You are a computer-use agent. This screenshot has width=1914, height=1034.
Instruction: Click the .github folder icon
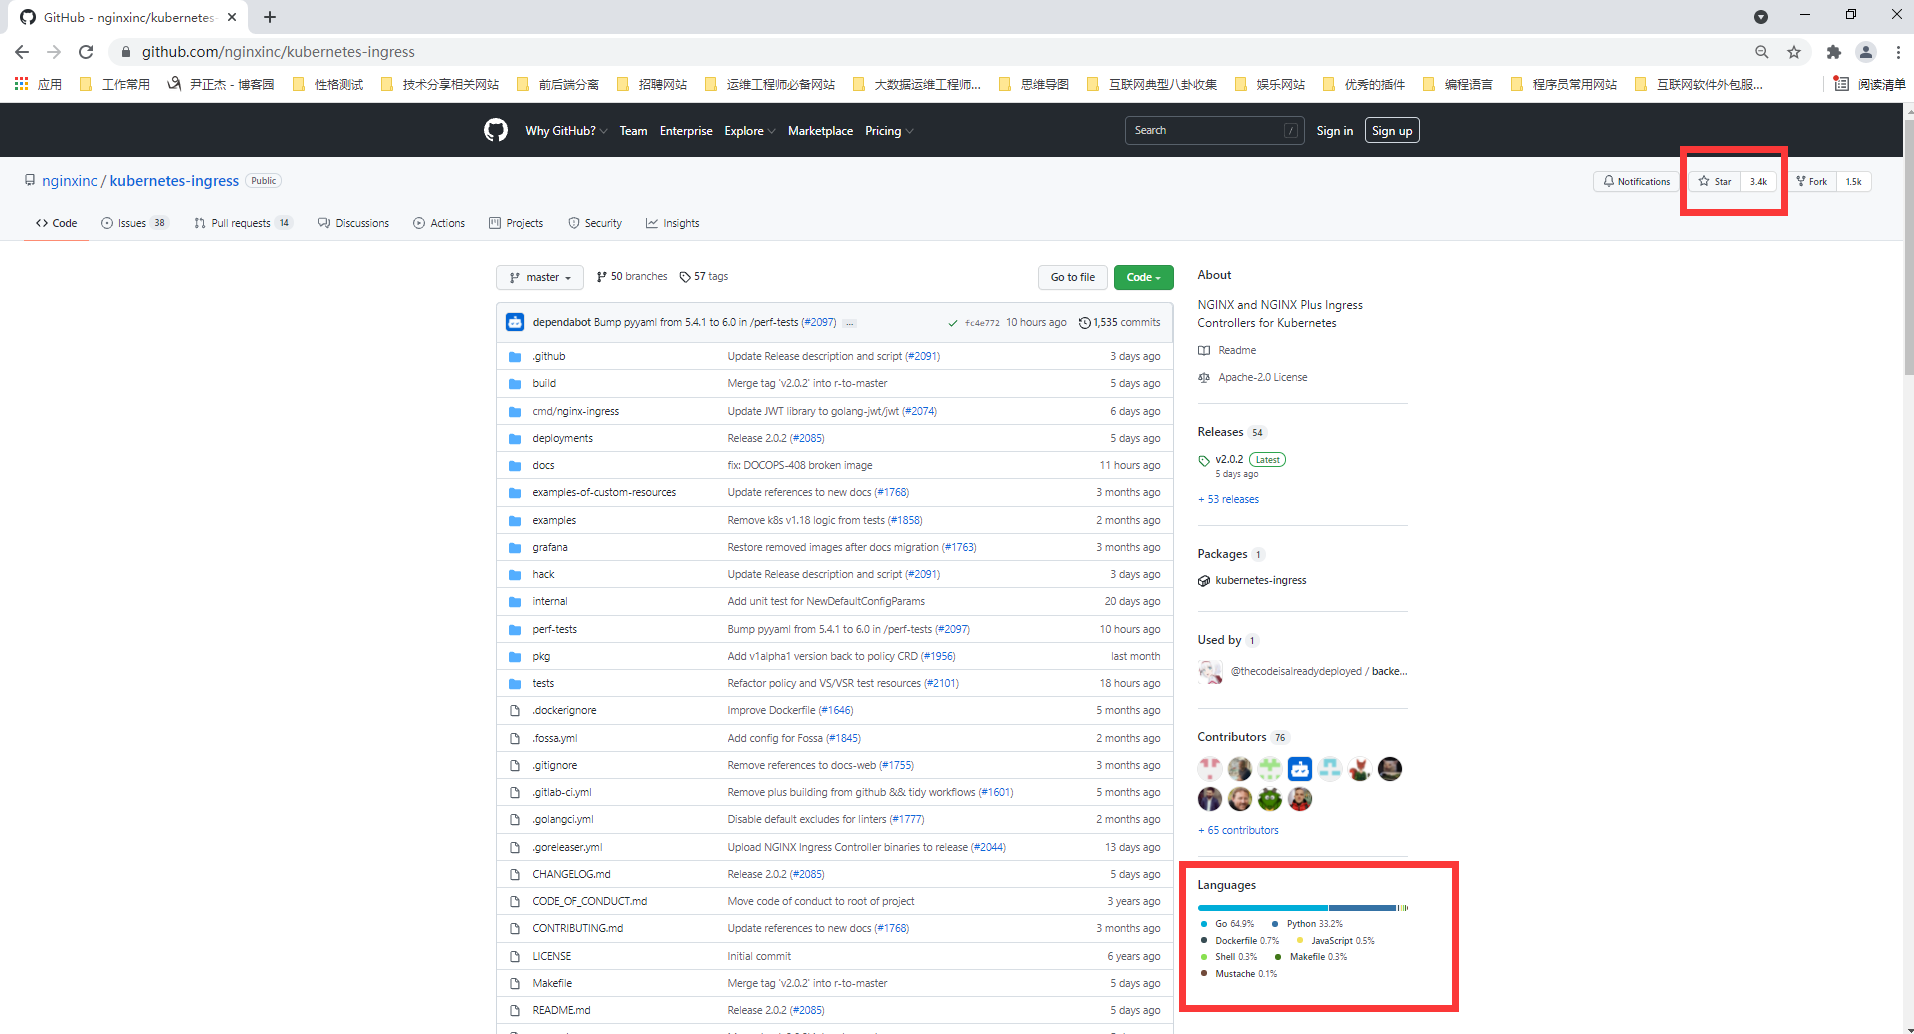click(x=515, y=357)
